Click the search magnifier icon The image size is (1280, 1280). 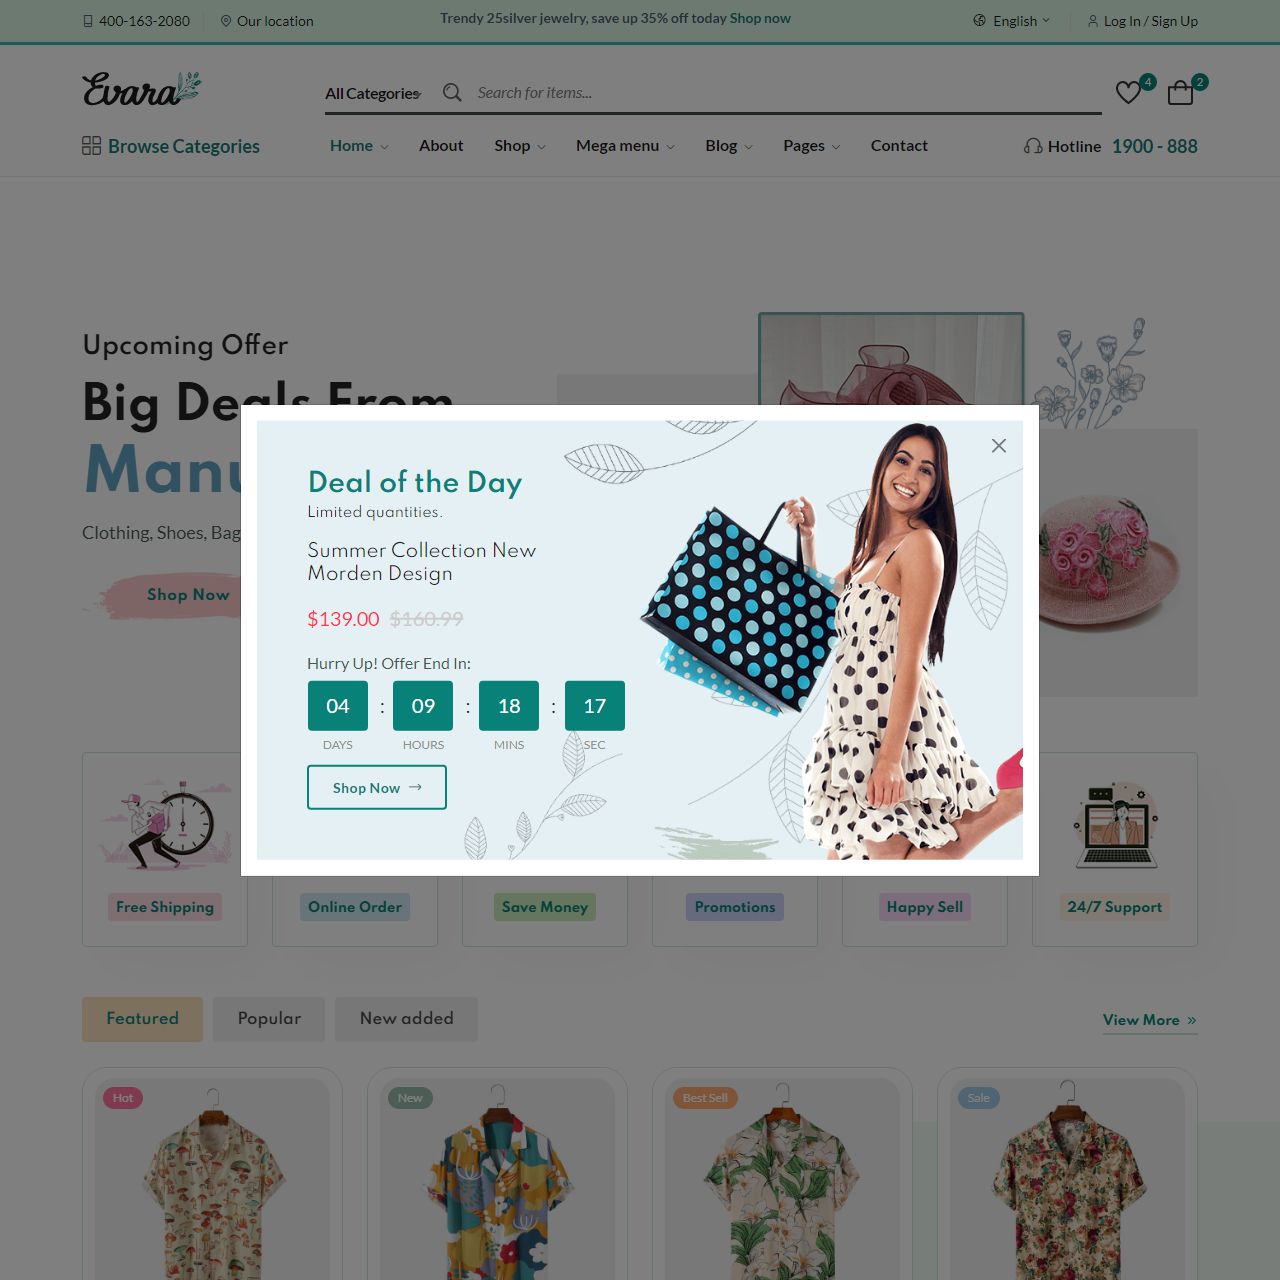(x=452, y=92)
